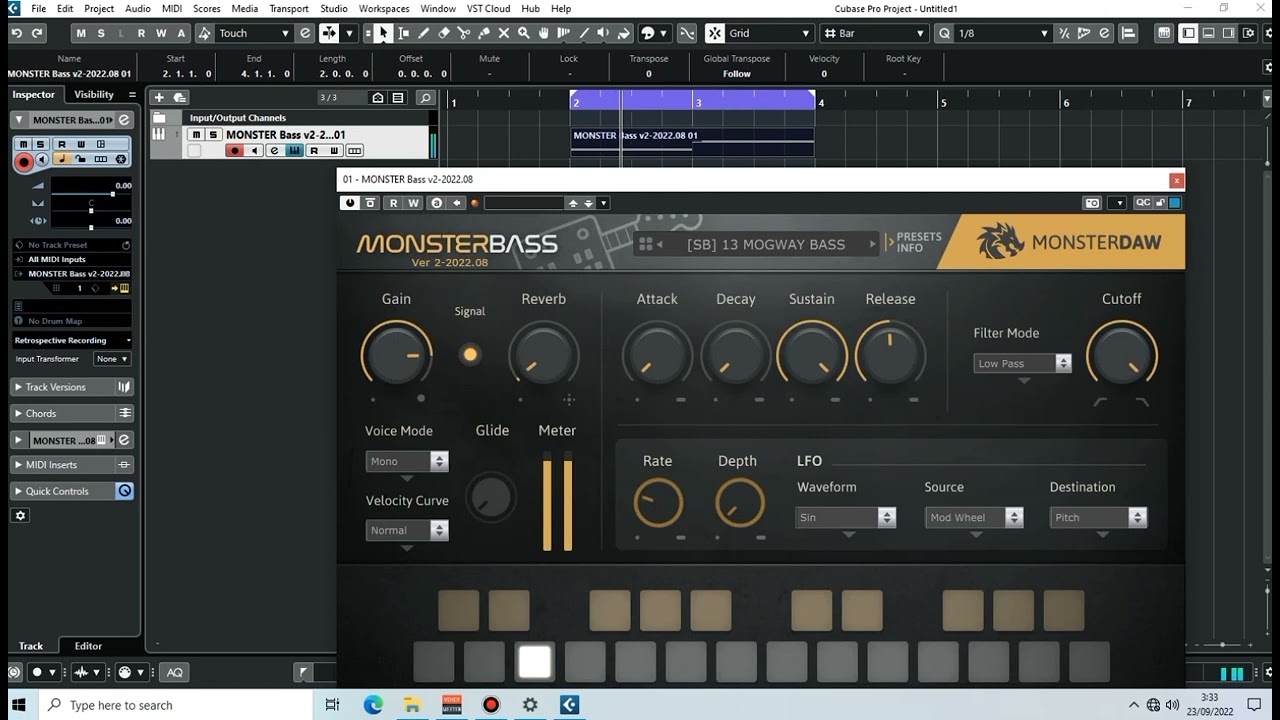Click the Undo arrow icon
Screen dimensions: 1280x720
point(16,33)
